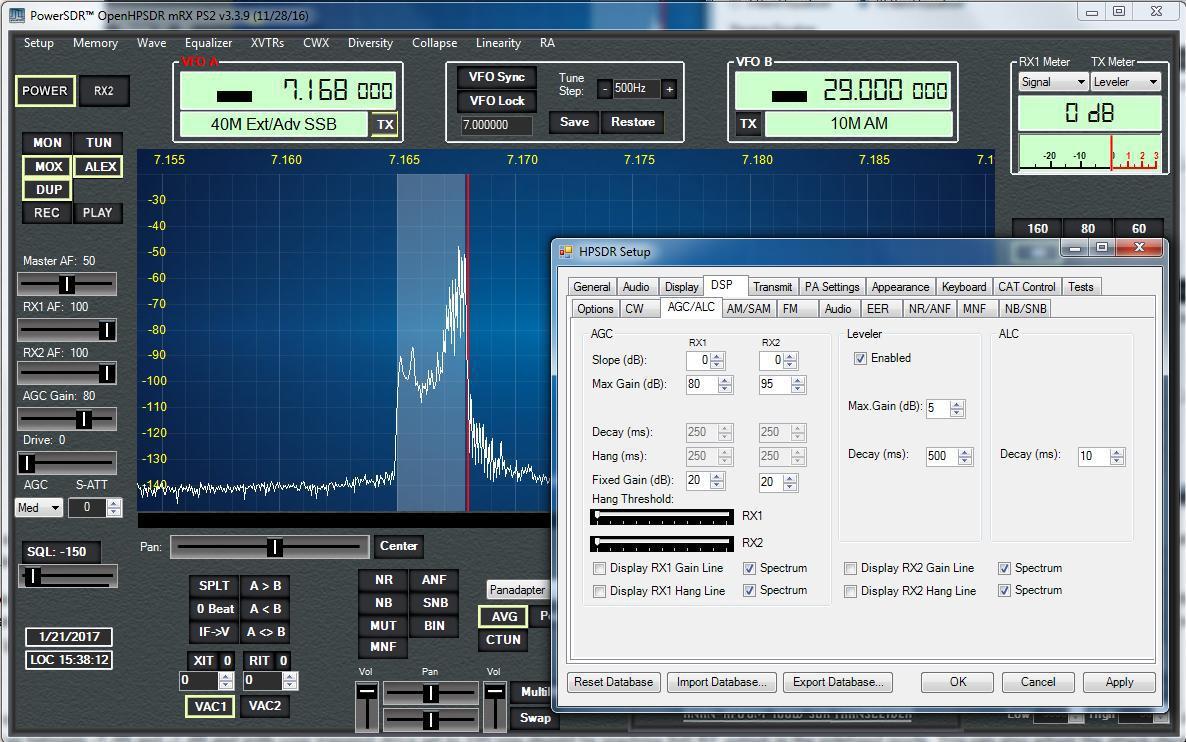Switch to the PA Settings tab
This screenshot has height=742, width=1186.
[832, 287]
